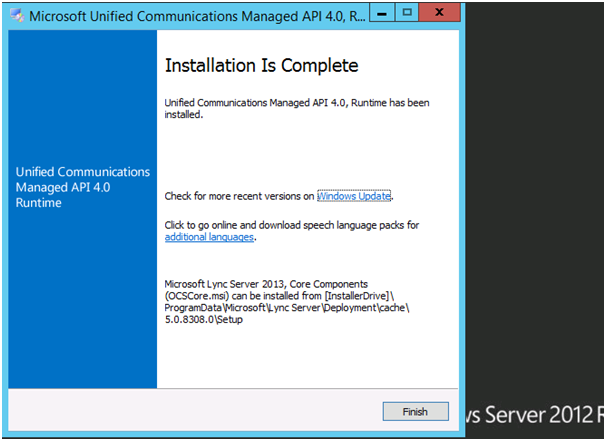
Task: Click the dark desktop background
Action: tap(535, 193)
